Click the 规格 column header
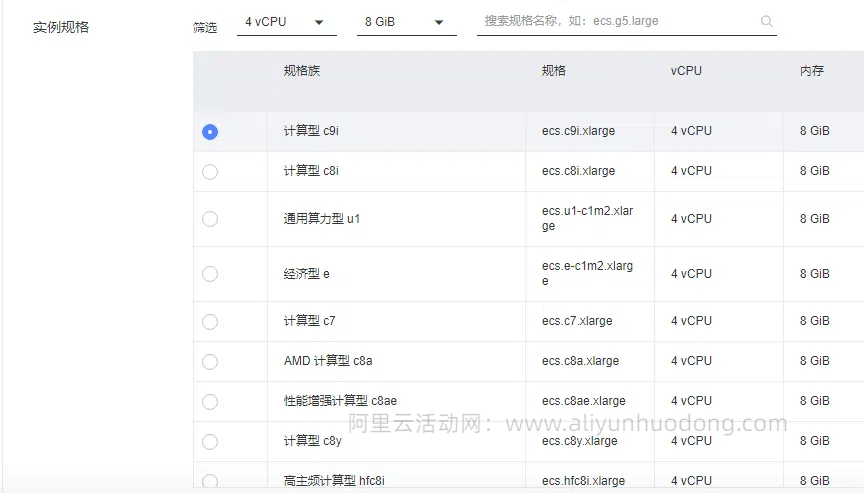This screenshot has height=493, width=864. [554, 71]
